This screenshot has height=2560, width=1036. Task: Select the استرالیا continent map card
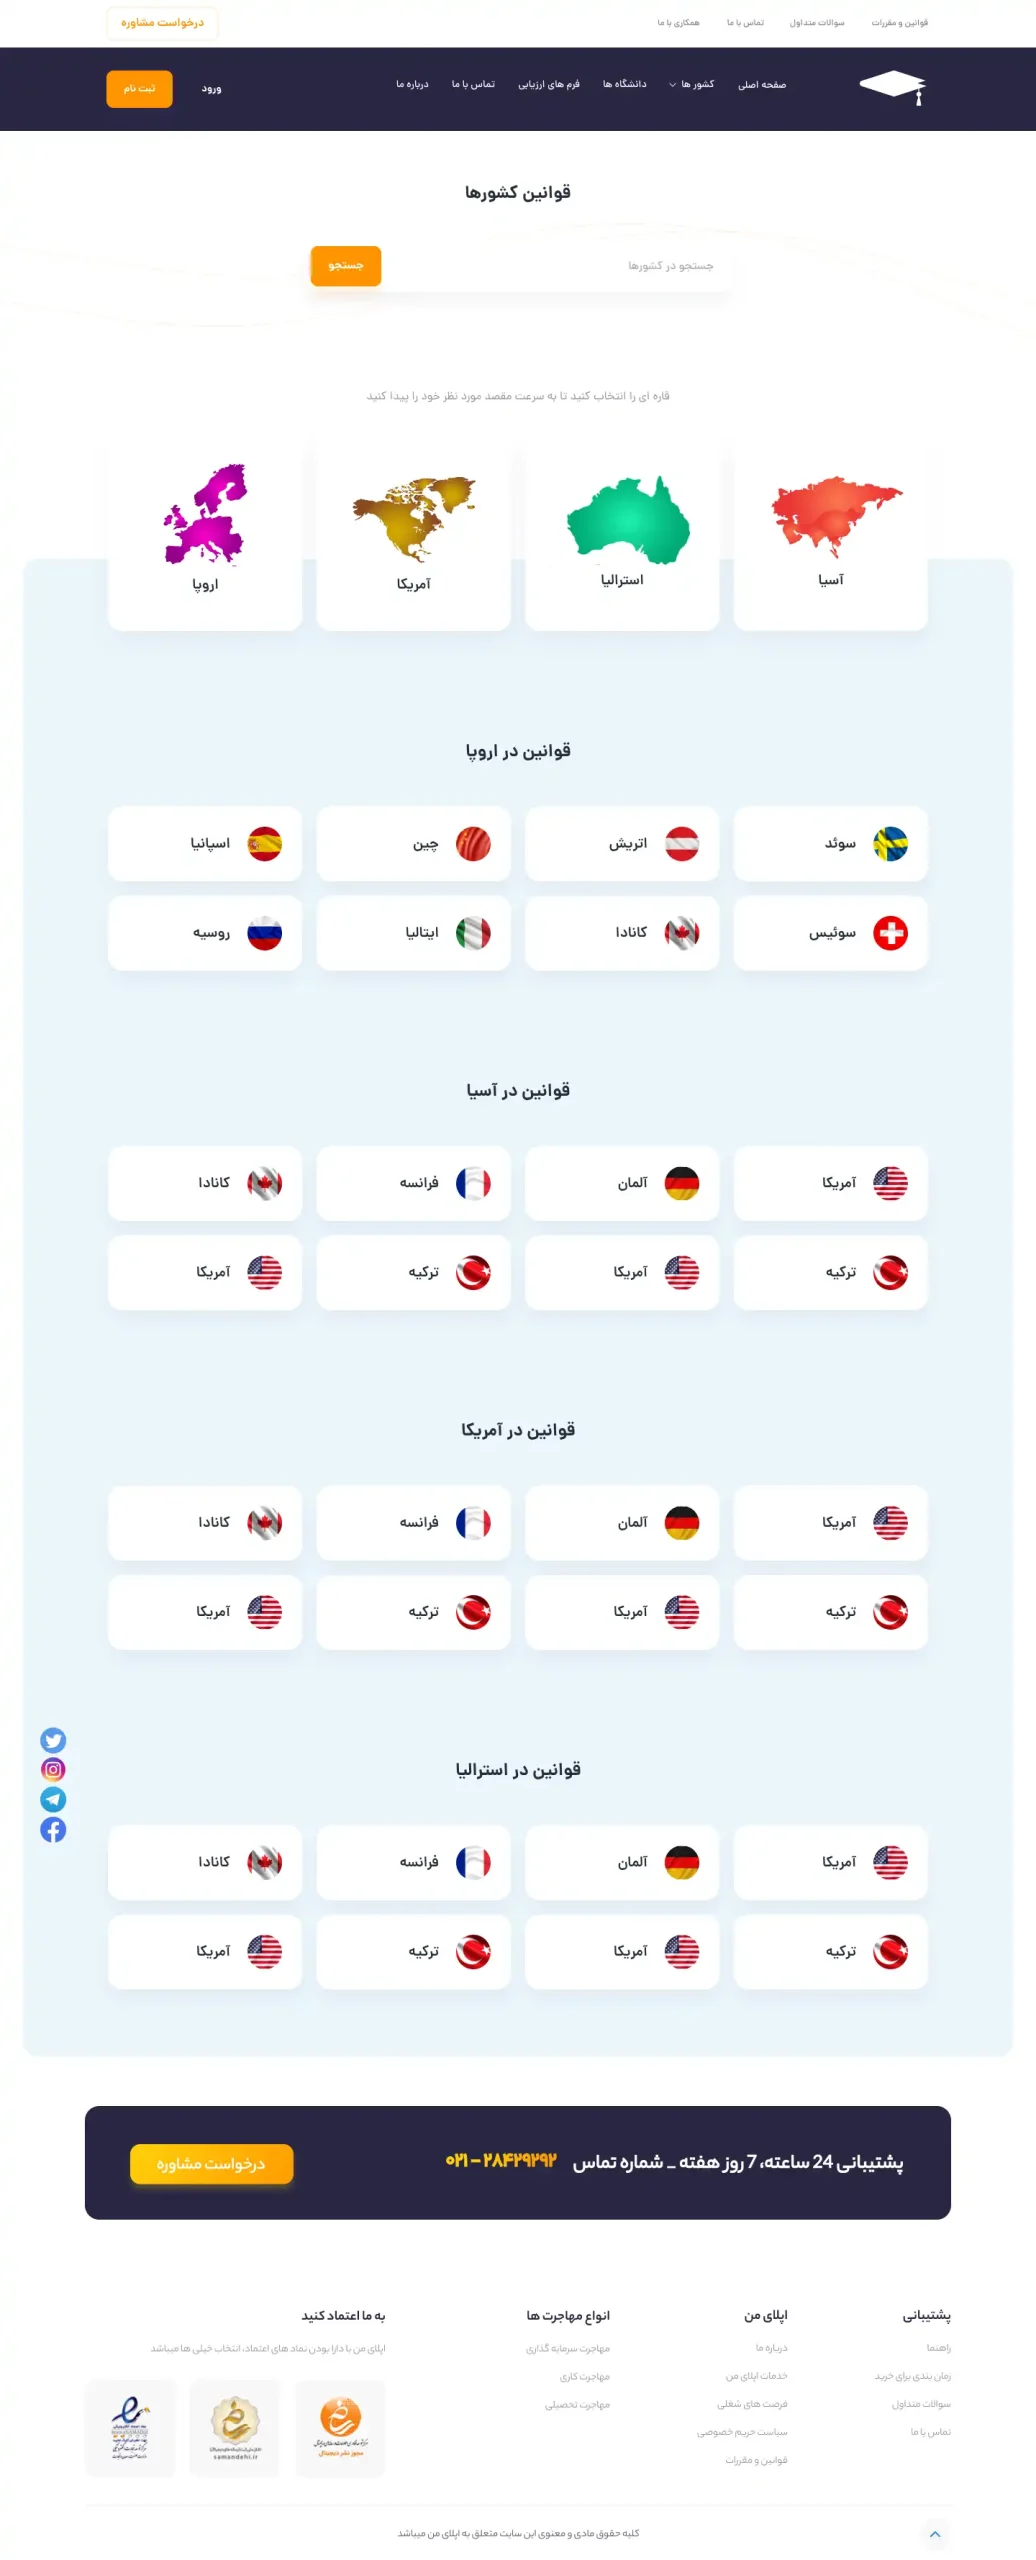[622, 536]
